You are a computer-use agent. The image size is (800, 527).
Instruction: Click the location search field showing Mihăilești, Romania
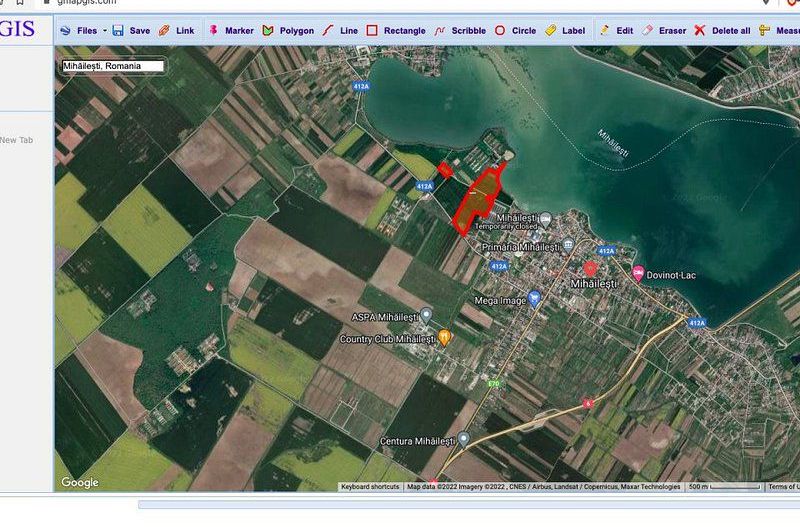pos(111,66)
